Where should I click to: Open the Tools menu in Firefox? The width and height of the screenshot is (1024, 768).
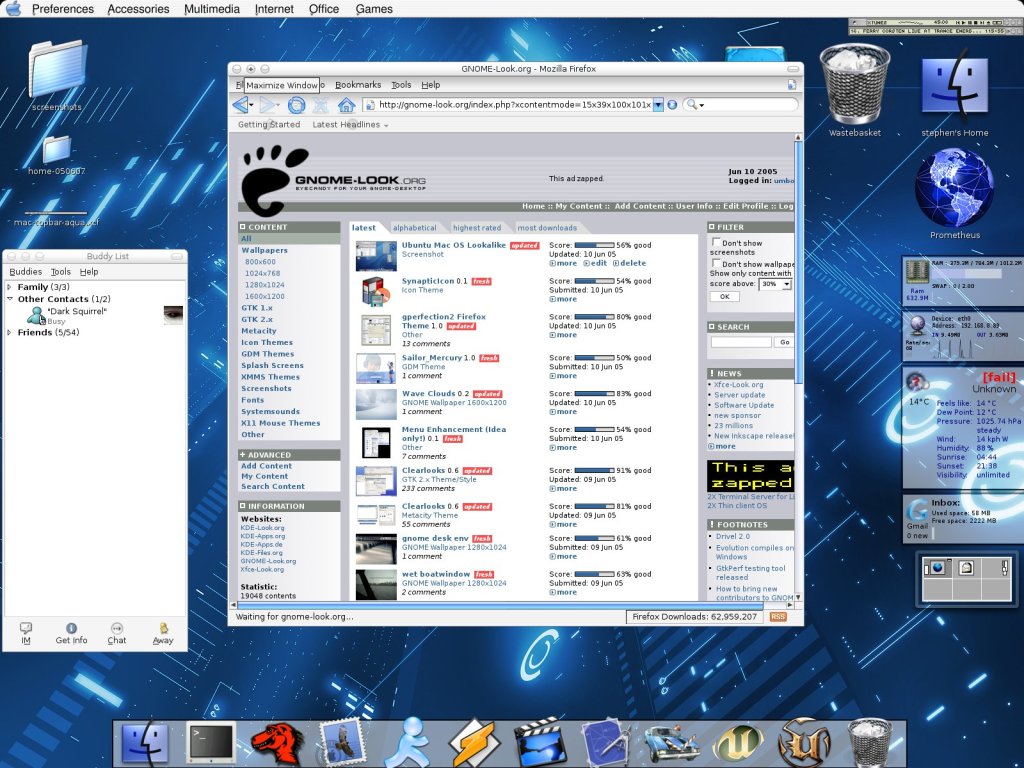point(401,85)
